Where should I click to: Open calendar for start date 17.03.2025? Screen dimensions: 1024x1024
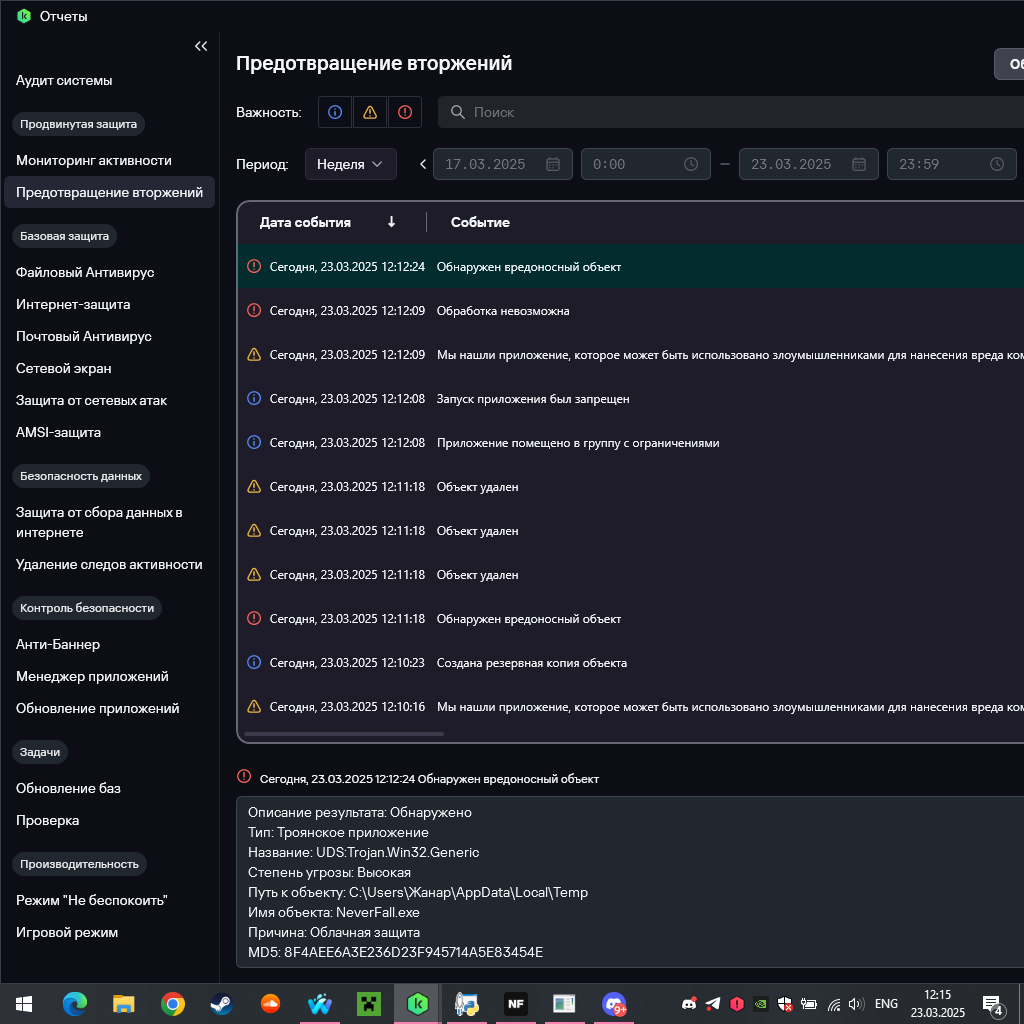click(x=552, y=164)
